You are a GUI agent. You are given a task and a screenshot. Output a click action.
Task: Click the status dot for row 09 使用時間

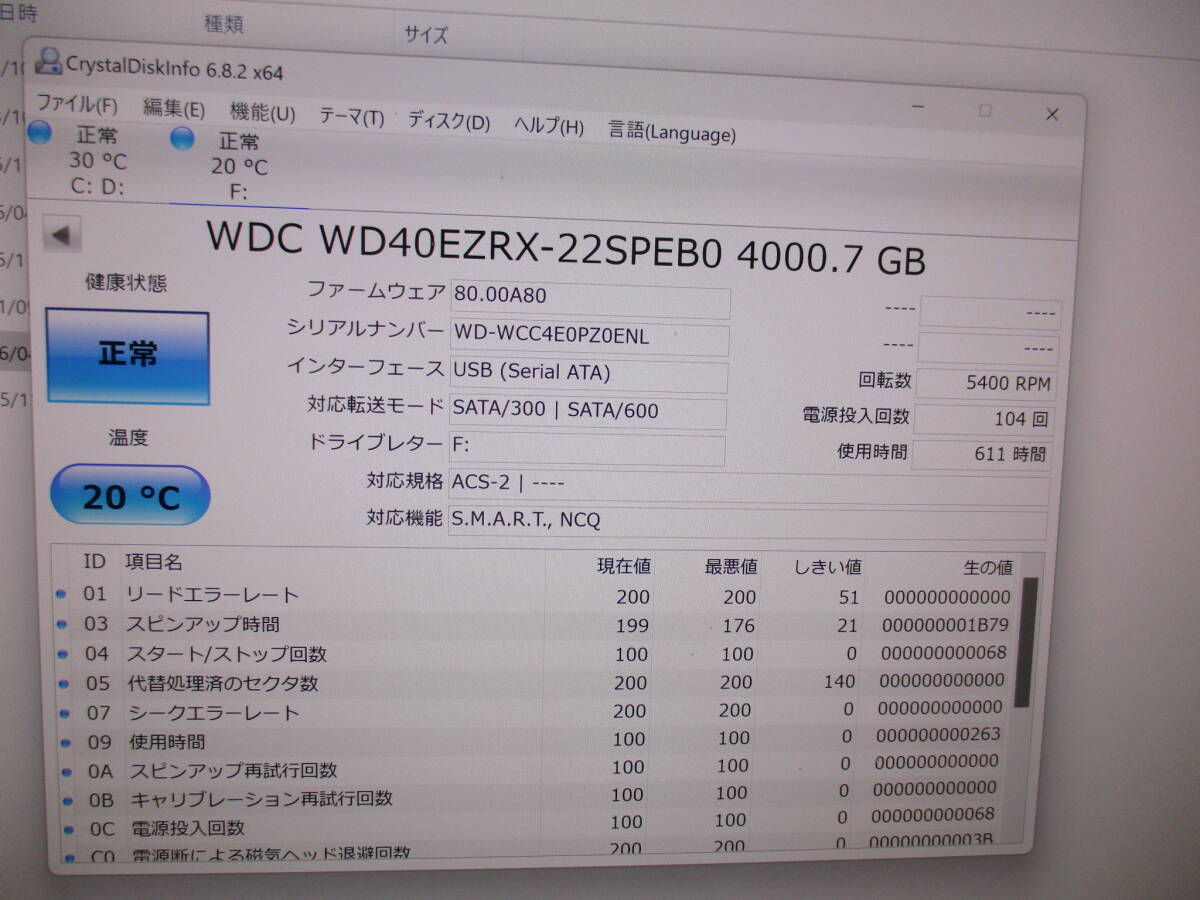coord(66,742)
